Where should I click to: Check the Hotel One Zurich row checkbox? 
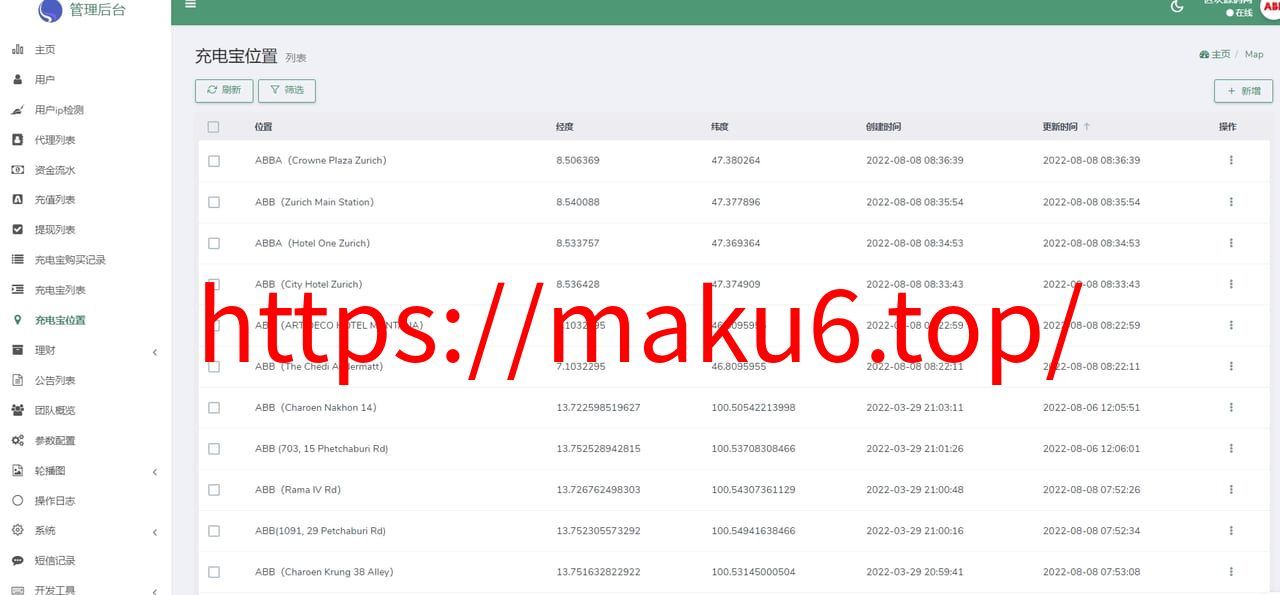coord(214,243)
